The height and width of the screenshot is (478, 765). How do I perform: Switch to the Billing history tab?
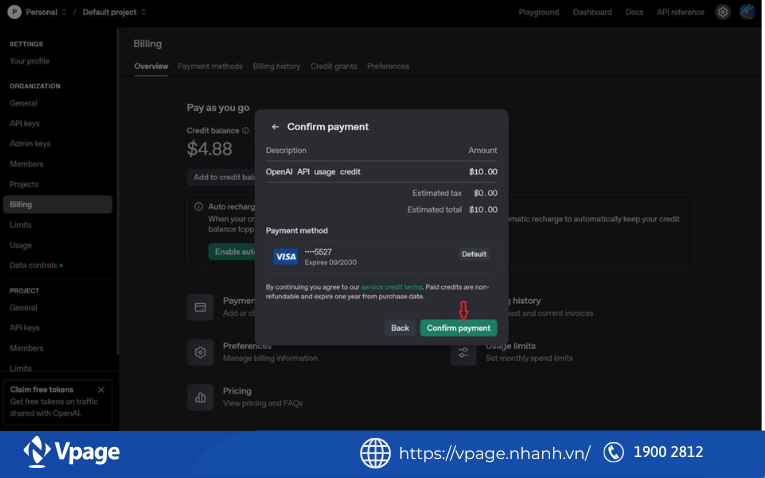pyautogui.click(x=277, y=66)
